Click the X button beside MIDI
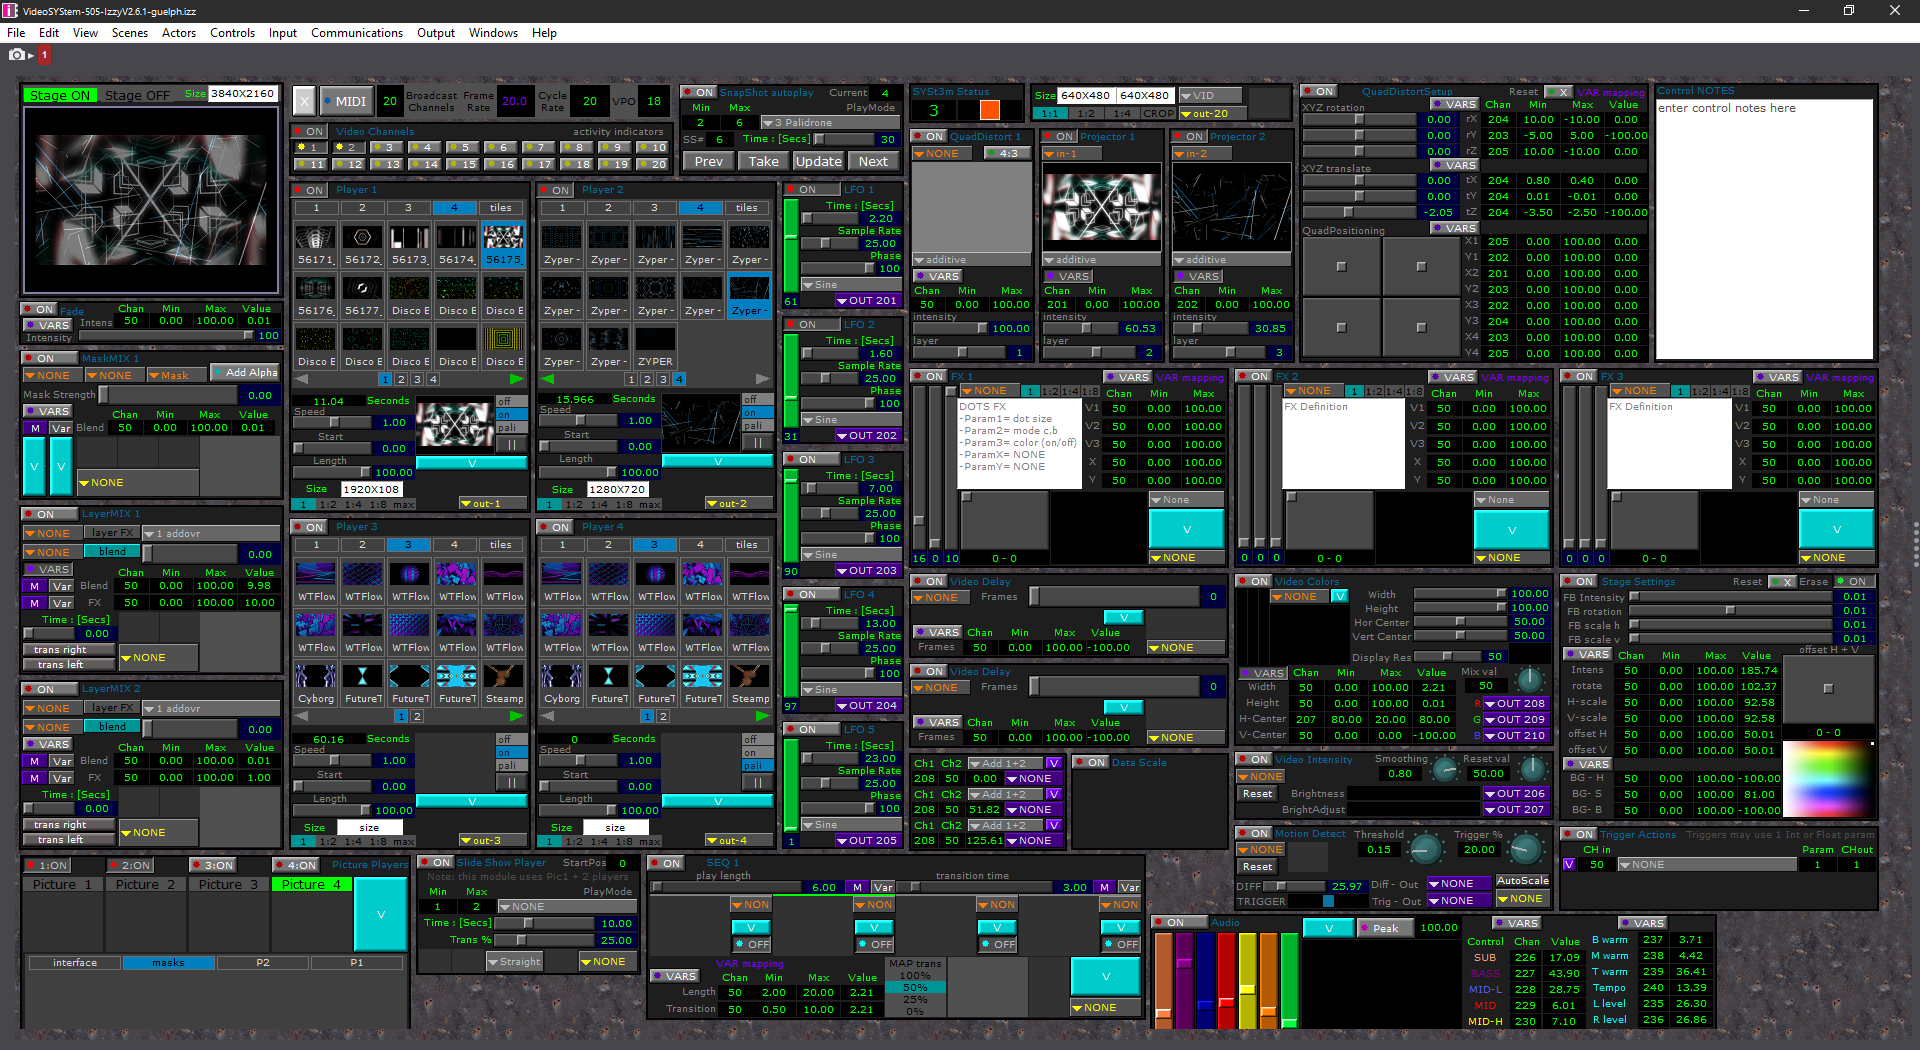1920x1050 pixels. [305, 101]
